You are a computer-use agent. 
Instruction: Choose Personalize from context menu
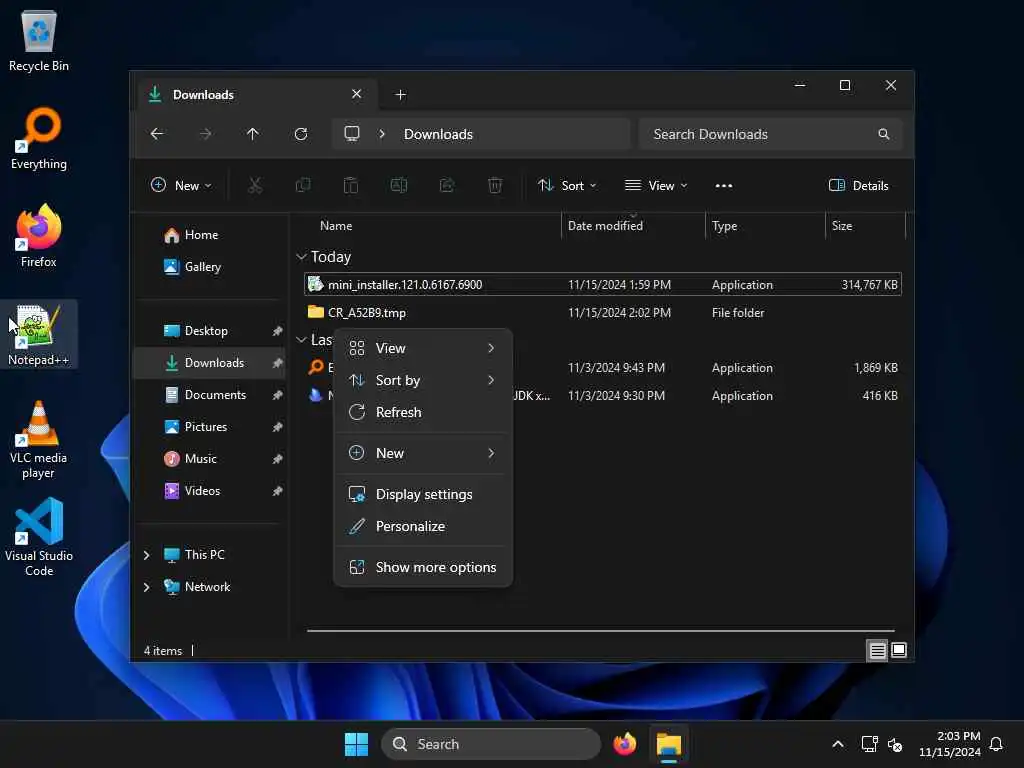[423, 526]
